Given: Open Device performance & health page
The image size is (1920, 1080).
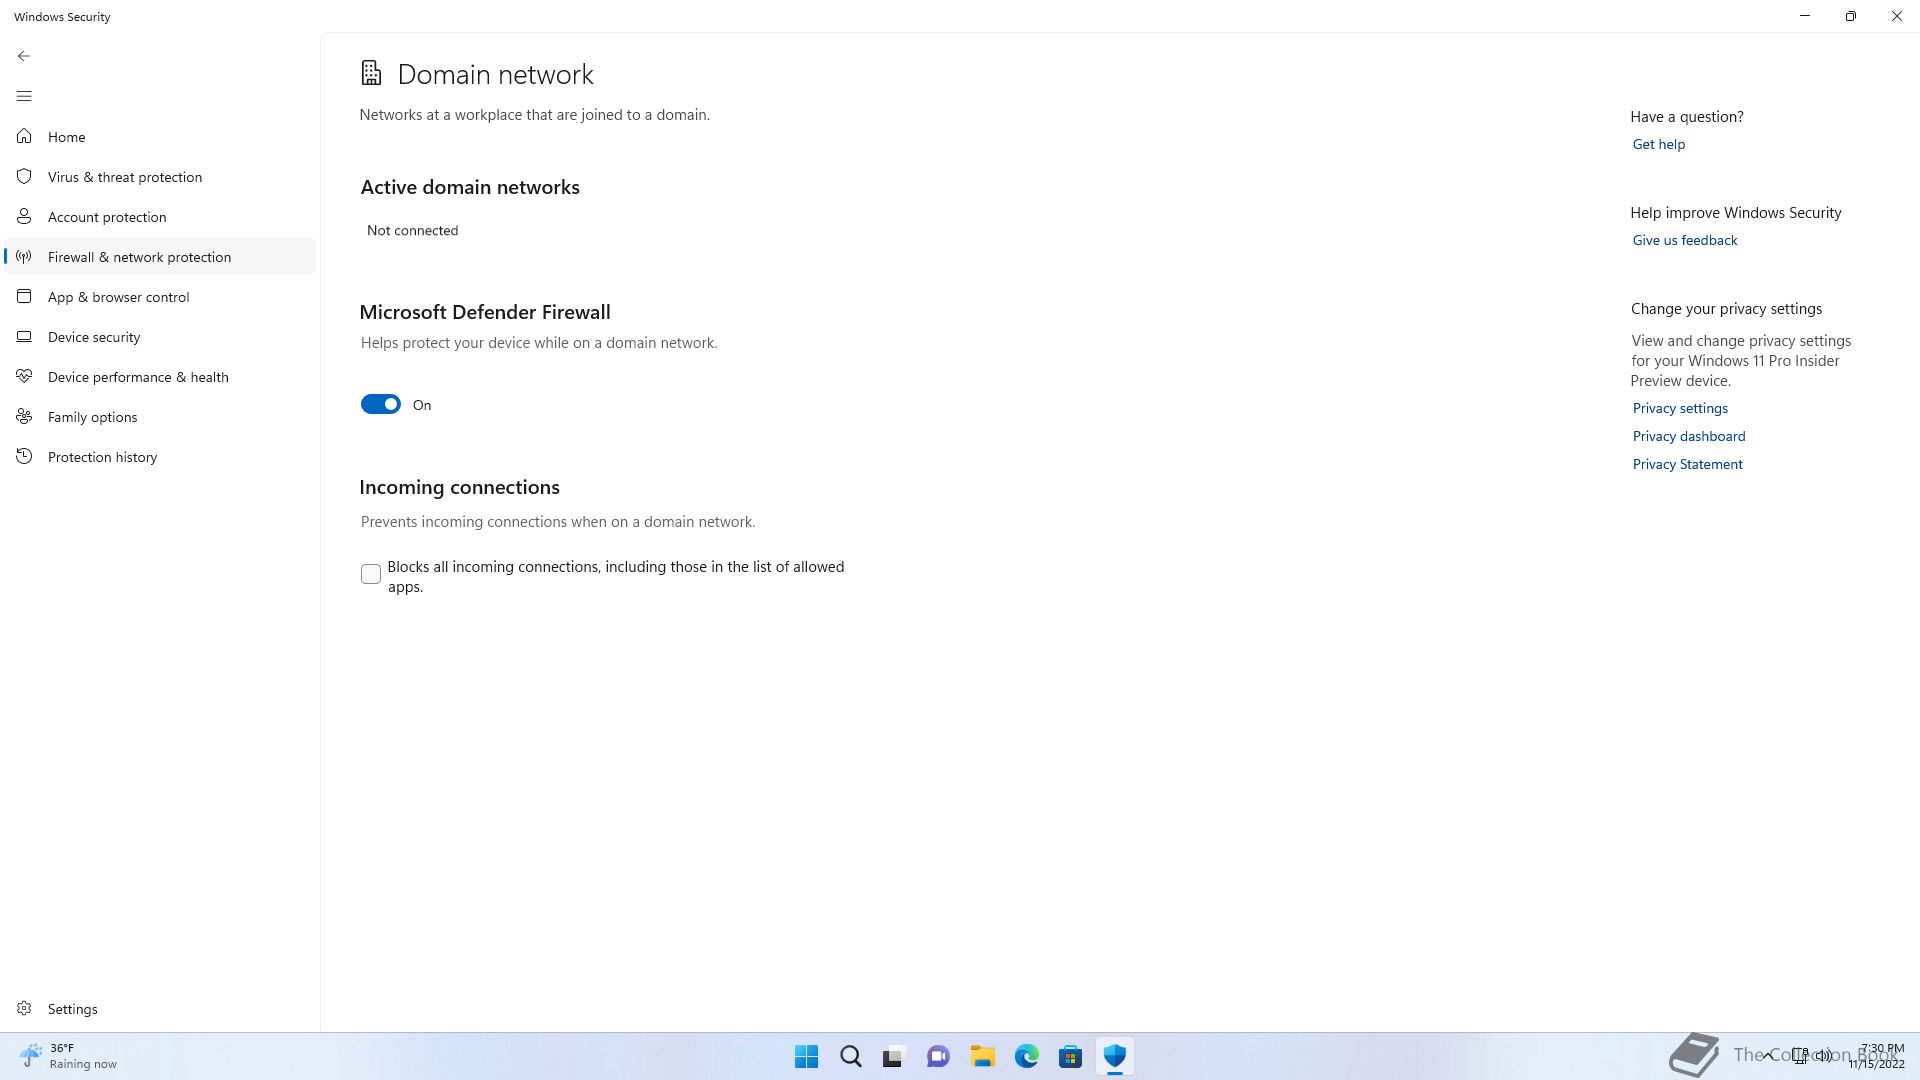Looking at the screenshot, I should pyautogui.click(x=160, y=376).
